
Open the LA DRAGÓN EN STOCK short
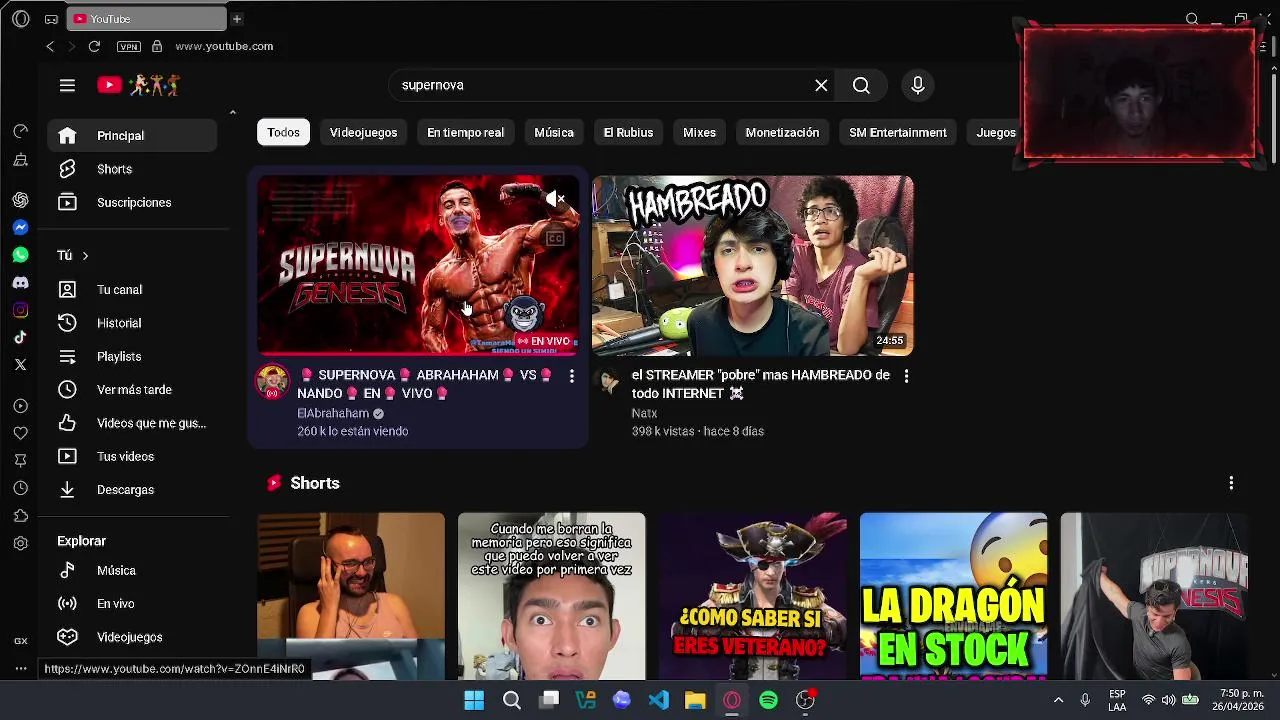(954, 596)
